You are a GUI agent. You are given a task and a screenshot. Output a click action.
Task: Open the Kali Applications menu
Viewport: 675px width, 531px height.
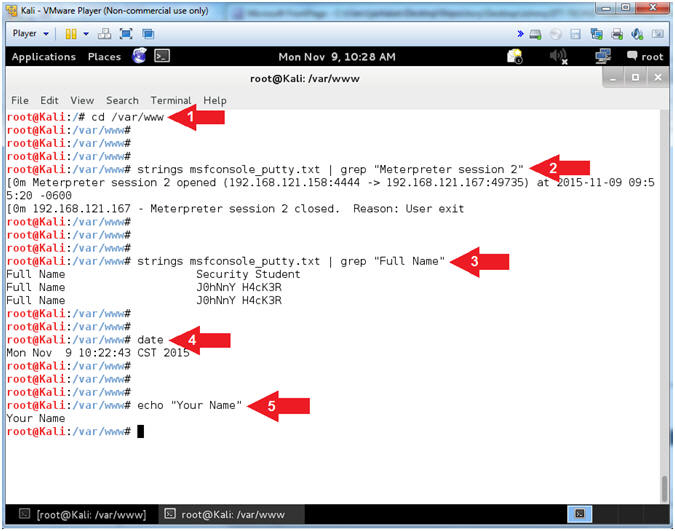pos(43,57)
